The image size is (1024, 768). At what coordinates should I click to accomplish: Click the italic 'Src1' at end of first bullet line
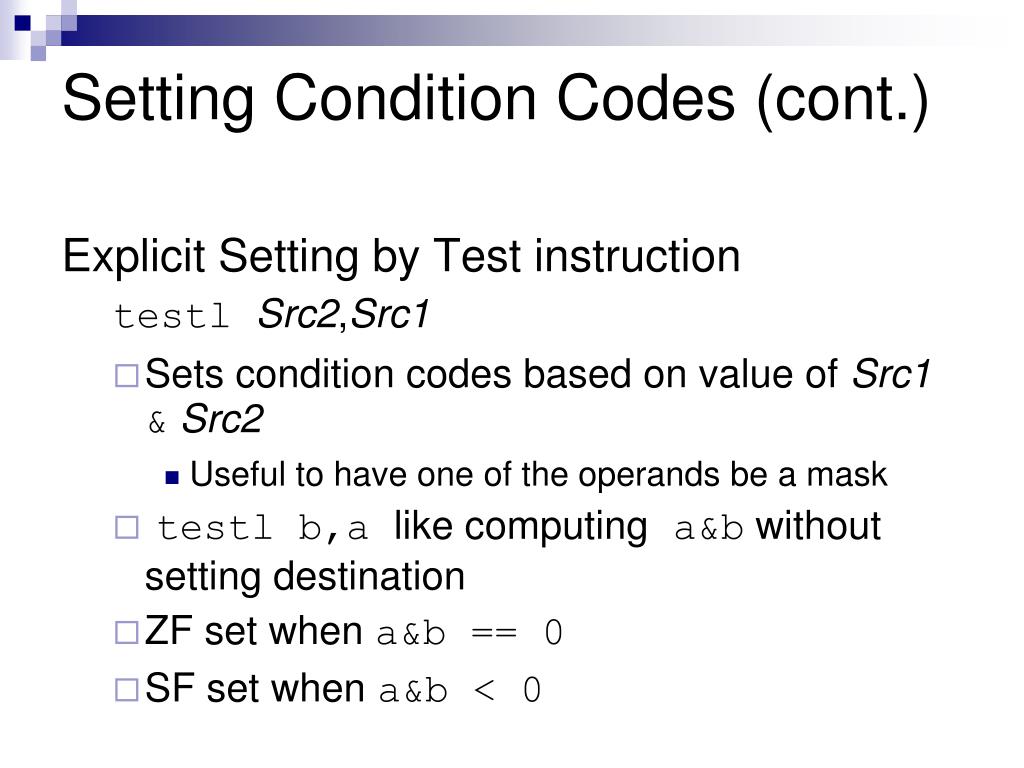tap(891, 374)
